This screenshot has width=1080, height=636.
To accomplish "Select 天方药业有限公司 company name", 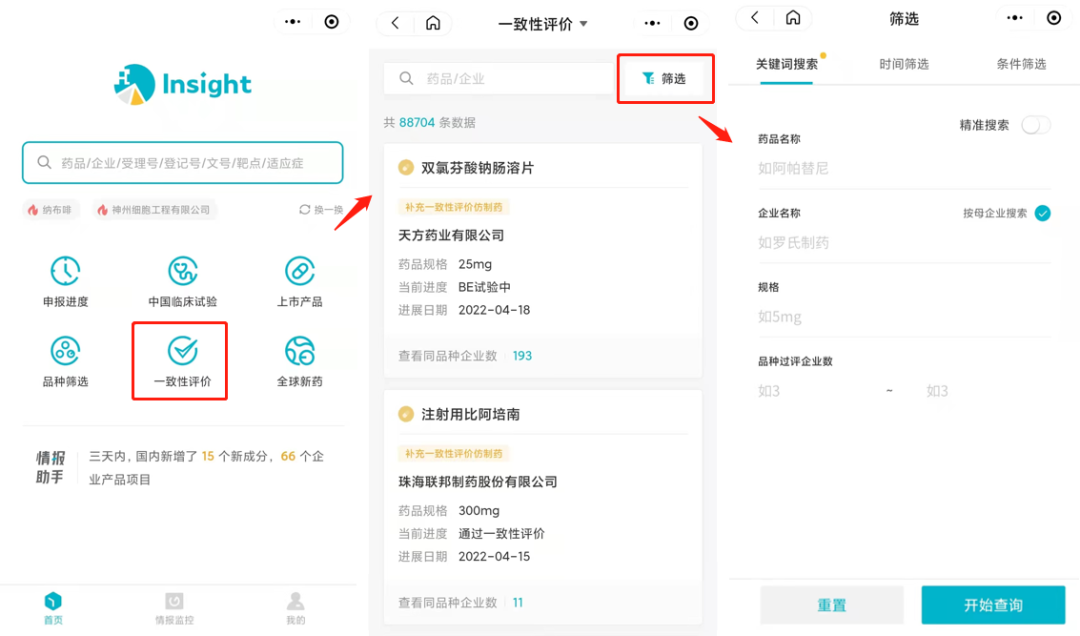I will click(x=451, y=235).
